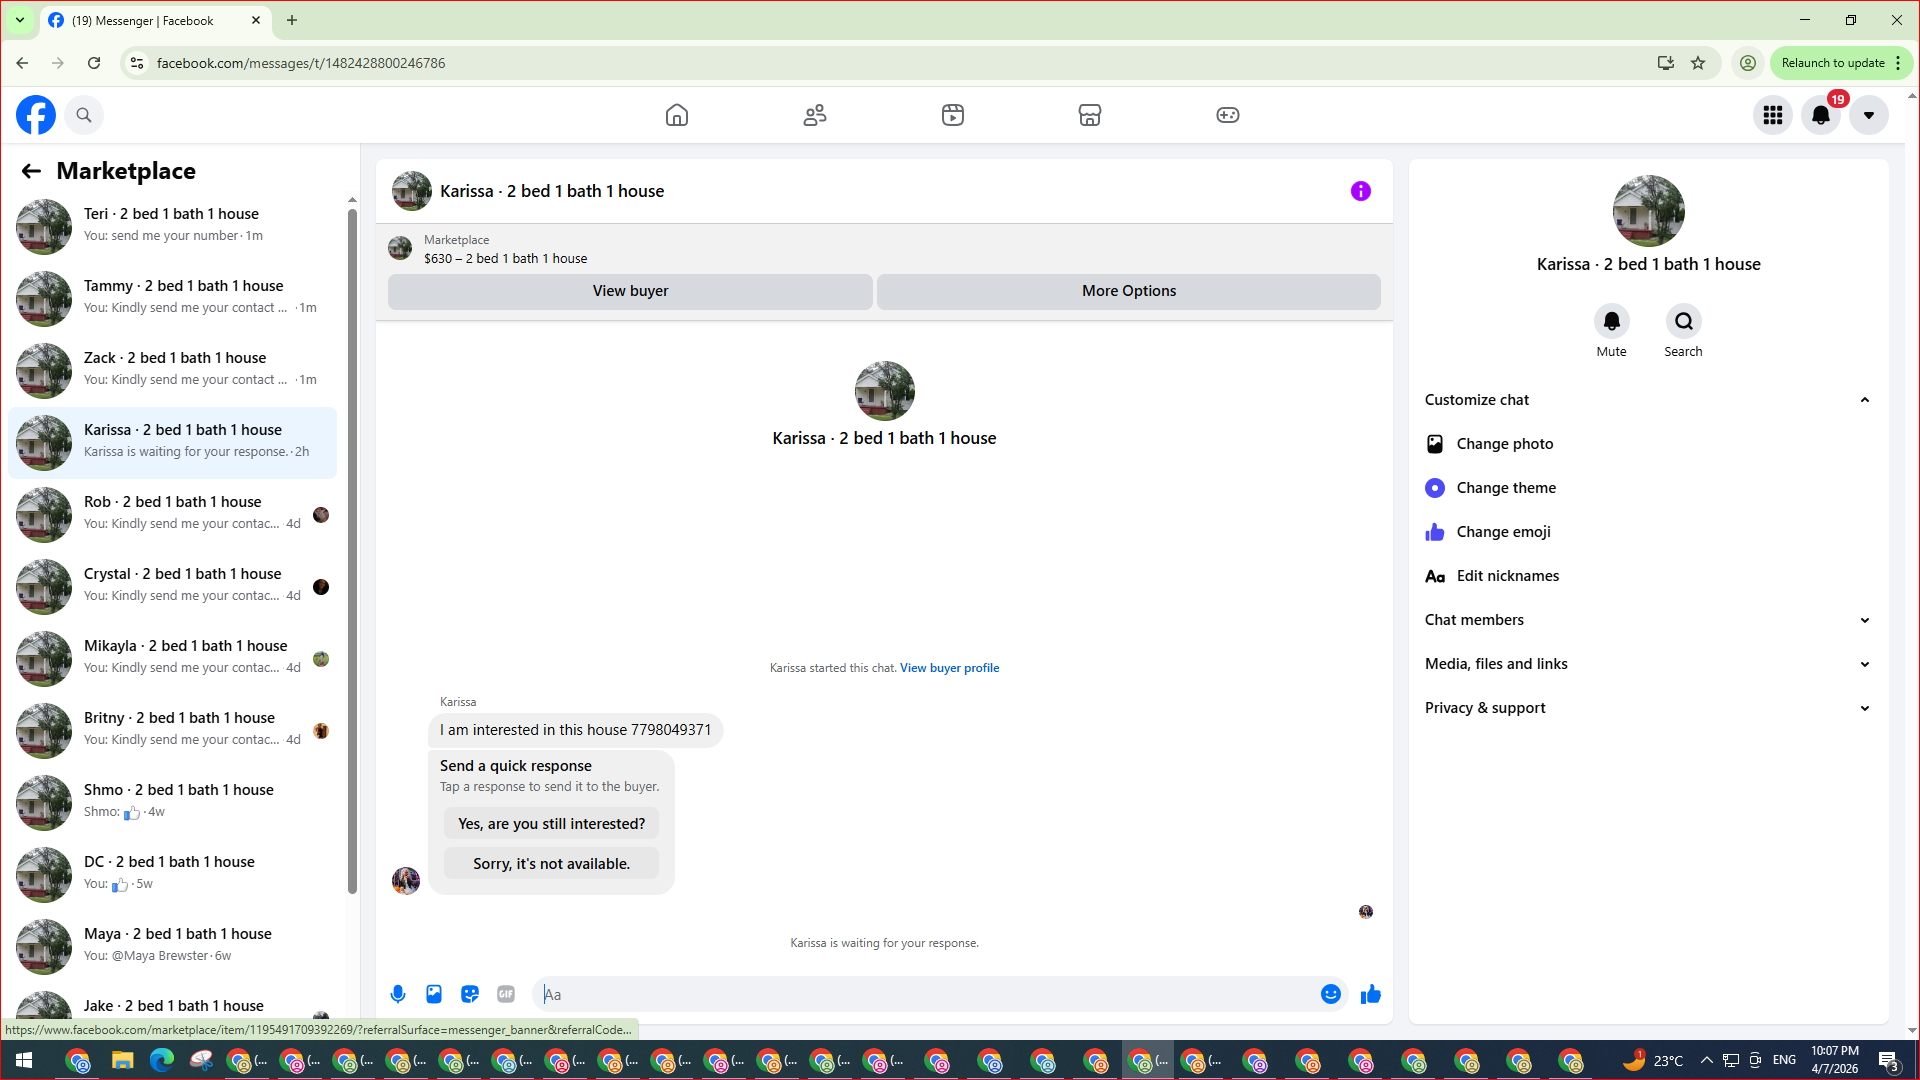The width and height of the screenshot is (1920, 1080).
Task: Click Karissa's house profile photo in right panel
Action: point(1649,211)
